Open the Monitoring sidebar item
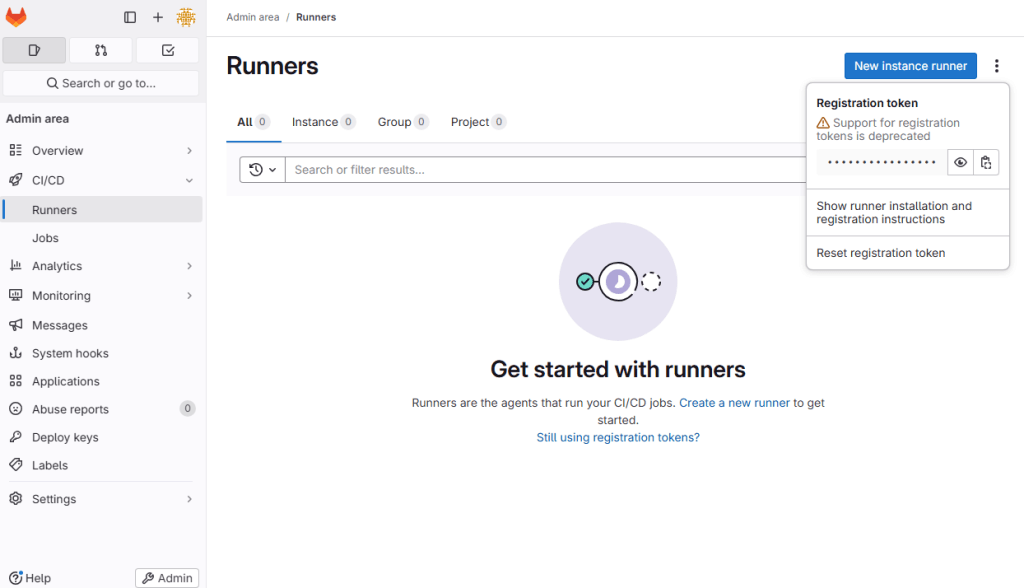1024x588 pixels. click(x=101, y=295)
